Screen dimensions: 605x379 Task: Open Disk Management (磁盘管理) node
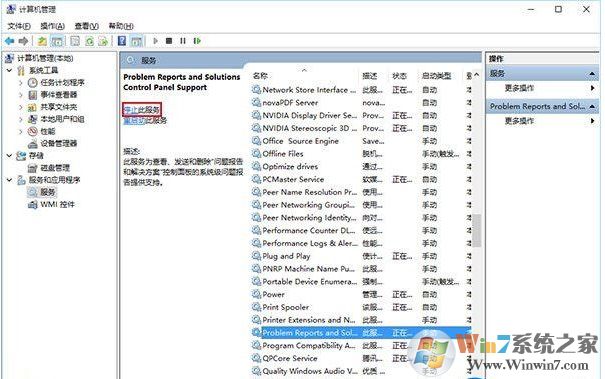click(x=49, y=168)
